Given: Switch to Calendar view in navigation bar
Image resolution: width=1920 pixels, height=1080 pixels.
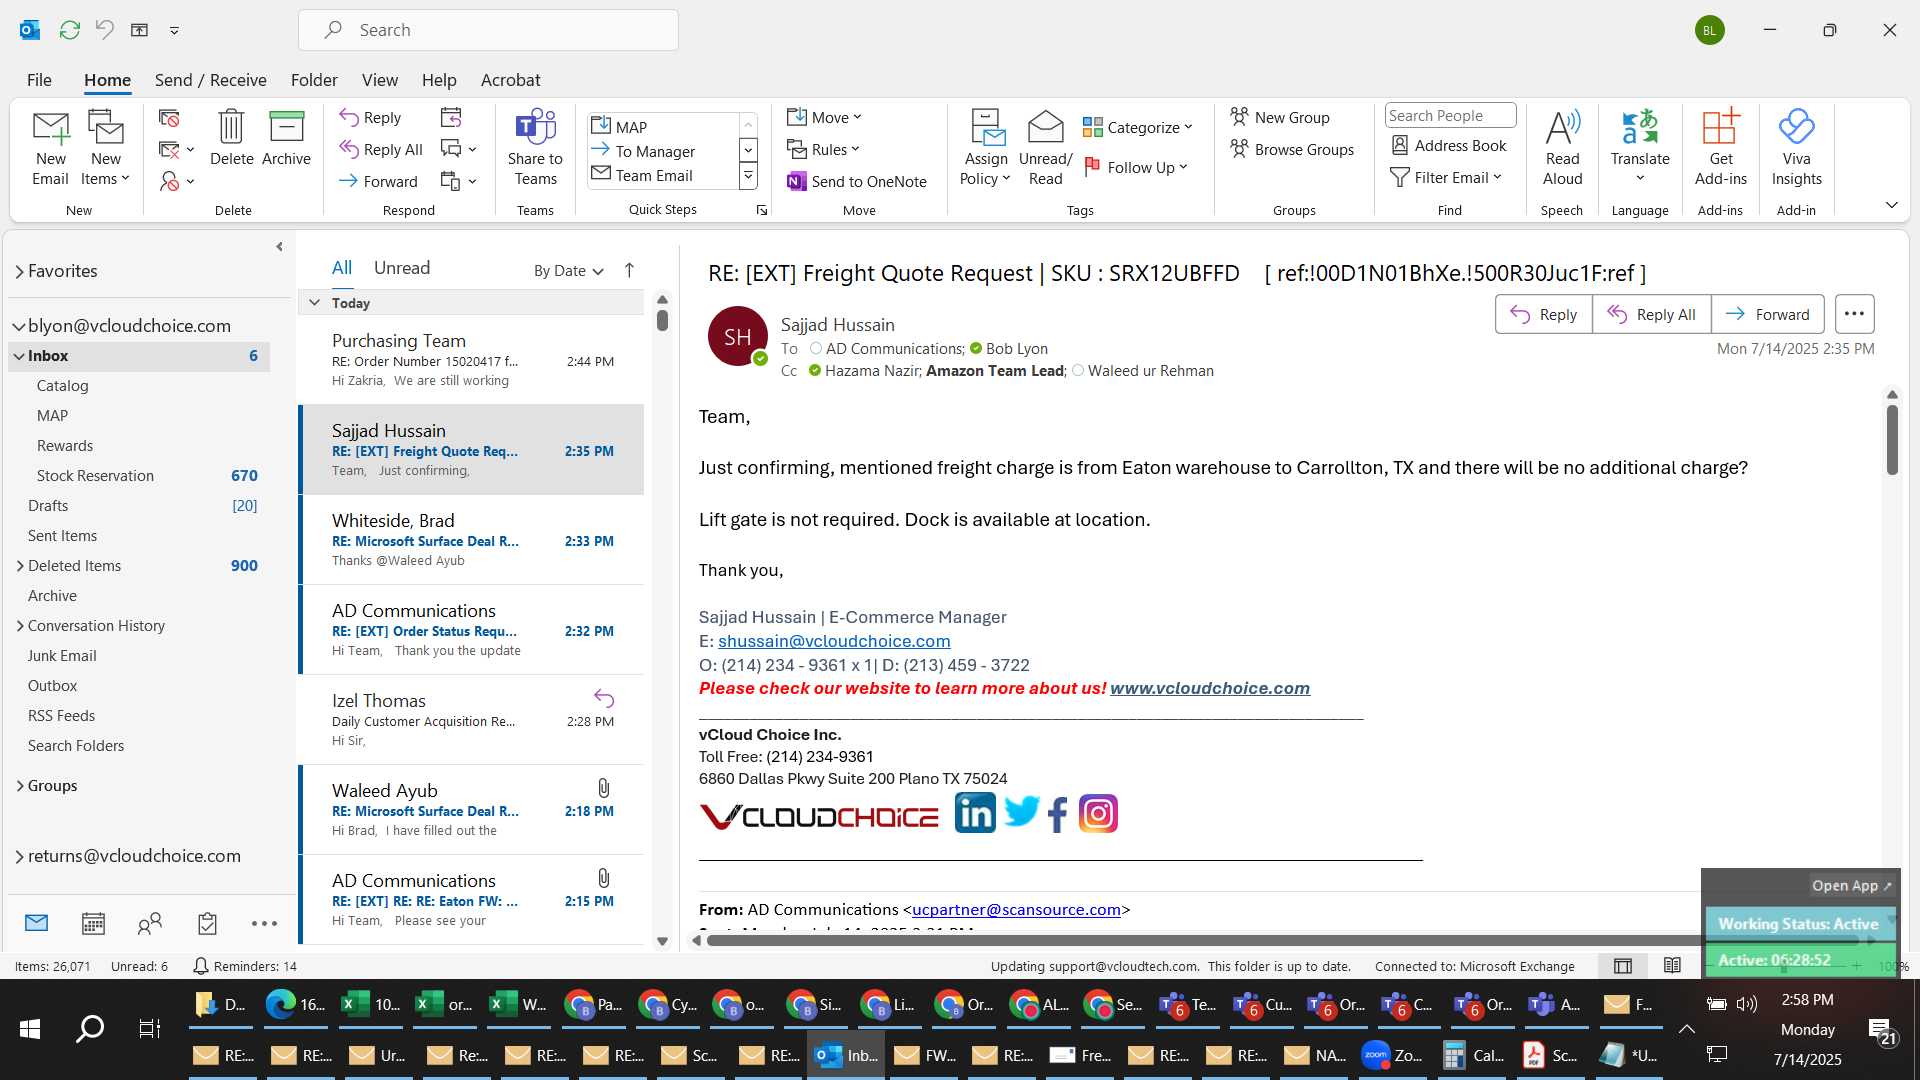Looking at the screenshot, I should click(93, 923).
